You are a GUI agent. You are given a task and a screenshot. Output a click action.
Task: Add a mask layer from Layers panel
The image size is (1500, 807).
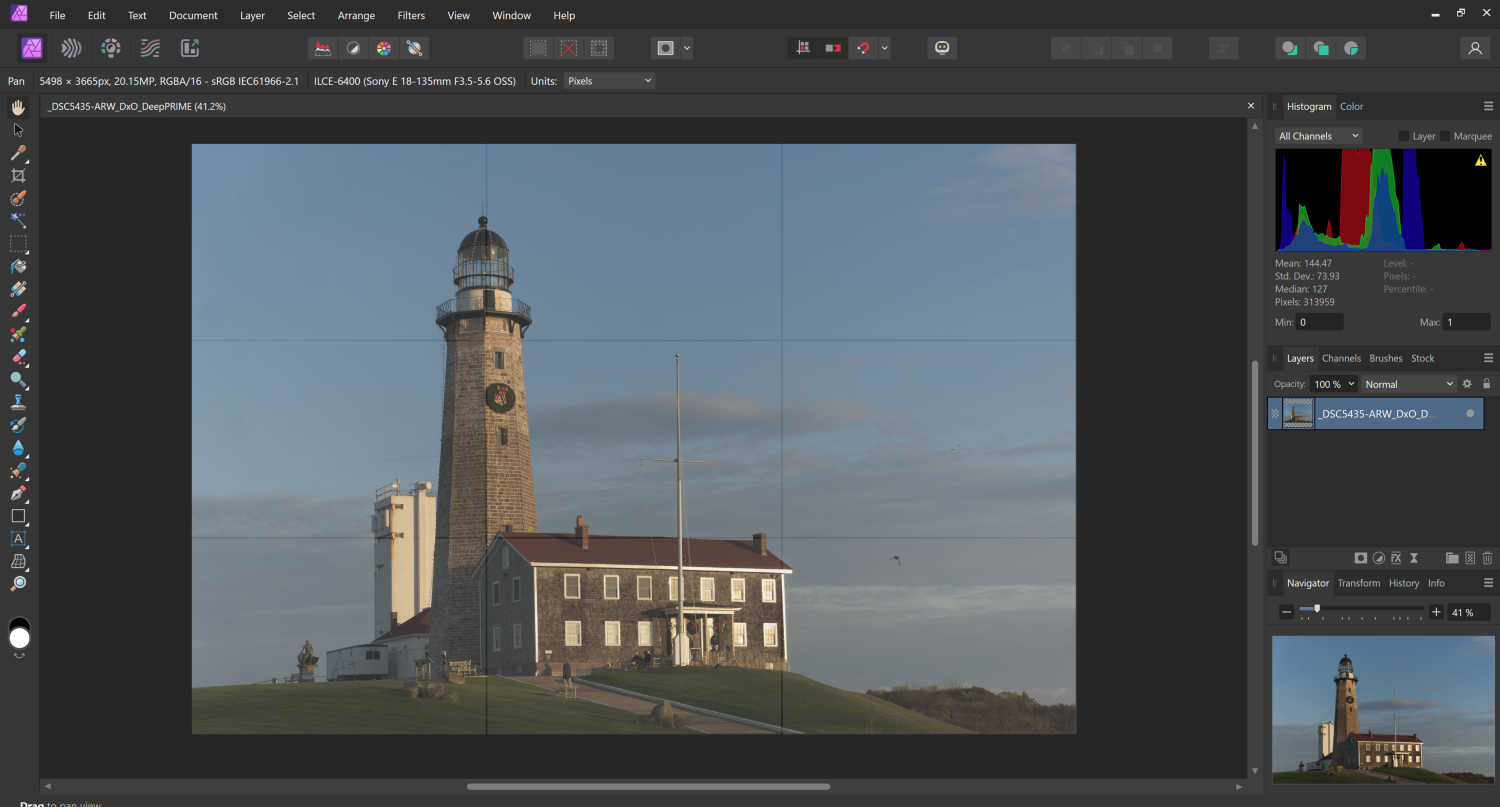[1361, 558]
